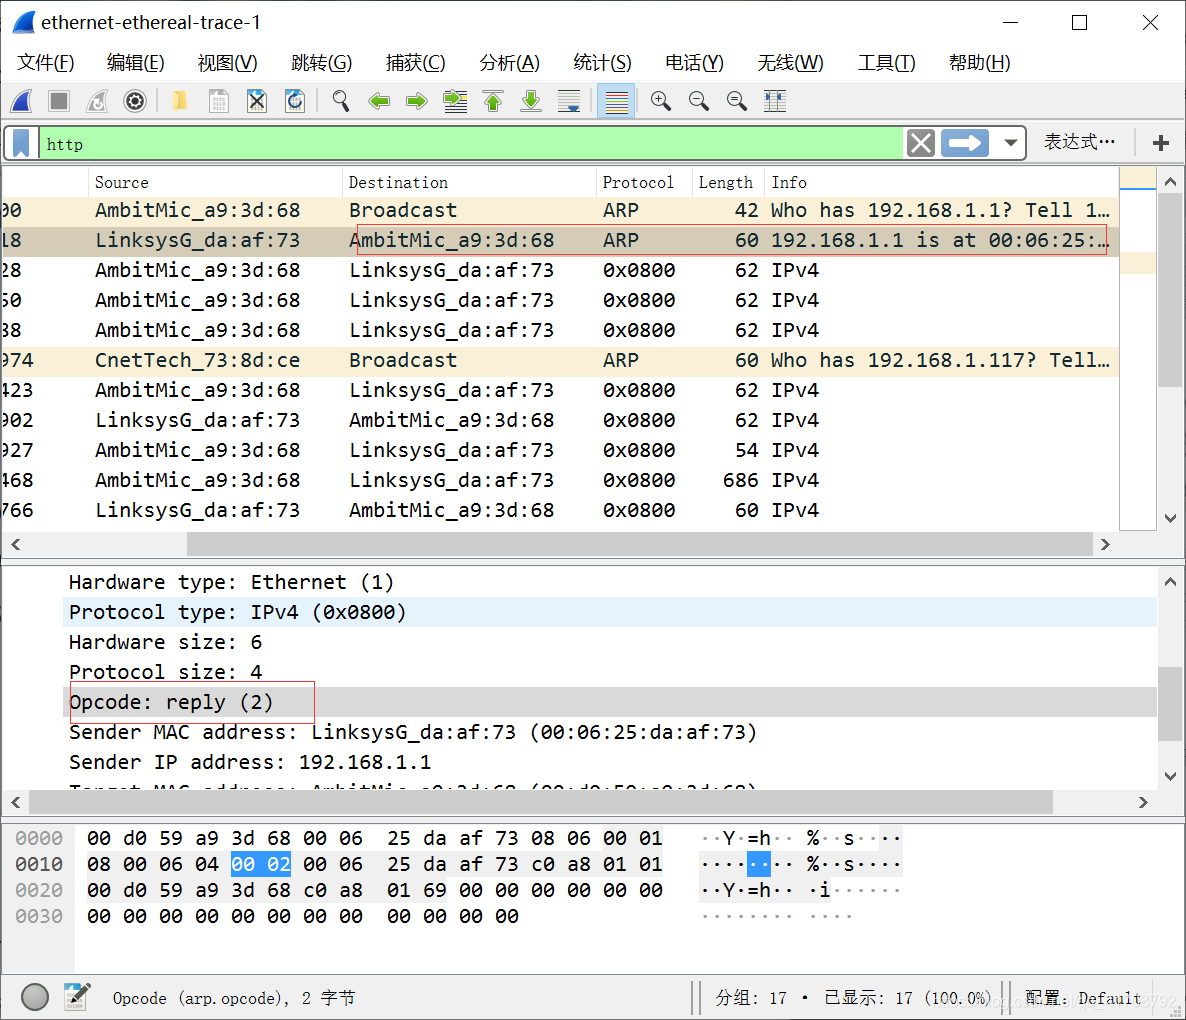Apply the display filter arrow button
Image resolution: width=1186 pixels, height=1020 pixels.
pyautogui.click(x=964, y=143)
